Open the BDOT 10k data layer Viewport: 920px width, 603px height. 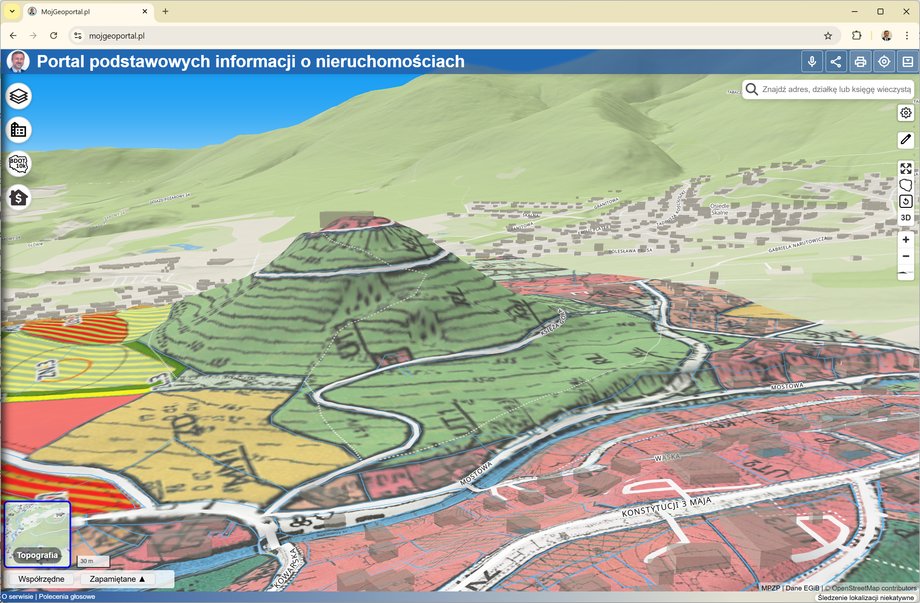pos(19,164)
